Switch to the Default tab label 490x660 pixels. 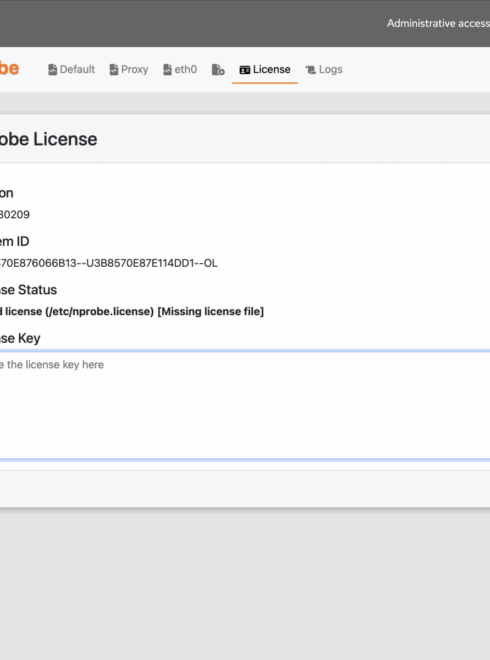pyautogui.click(x=77, y=69)
